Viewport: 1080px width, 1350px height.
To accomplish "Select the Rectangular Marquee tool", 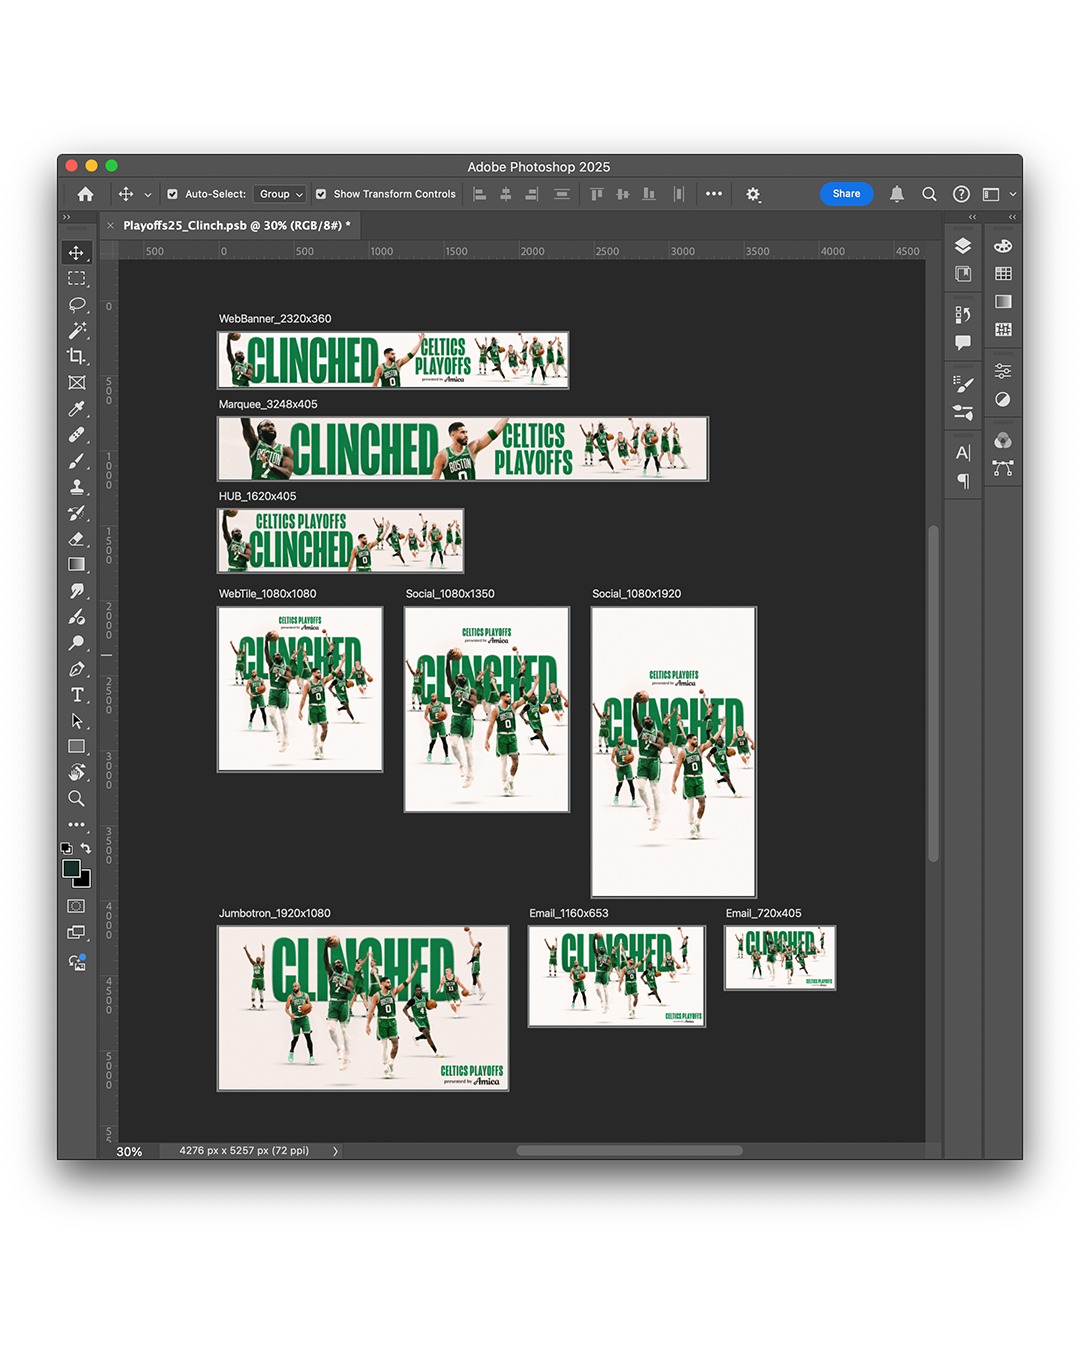I will click(x=76, y=279).
